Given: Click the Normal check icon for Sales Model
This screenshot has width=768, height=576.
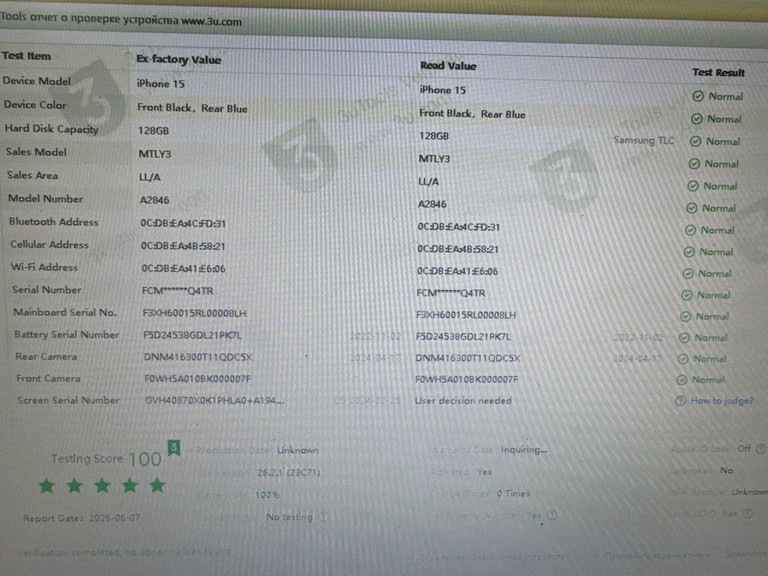Looking at the screenshot, I should (694, 164).
